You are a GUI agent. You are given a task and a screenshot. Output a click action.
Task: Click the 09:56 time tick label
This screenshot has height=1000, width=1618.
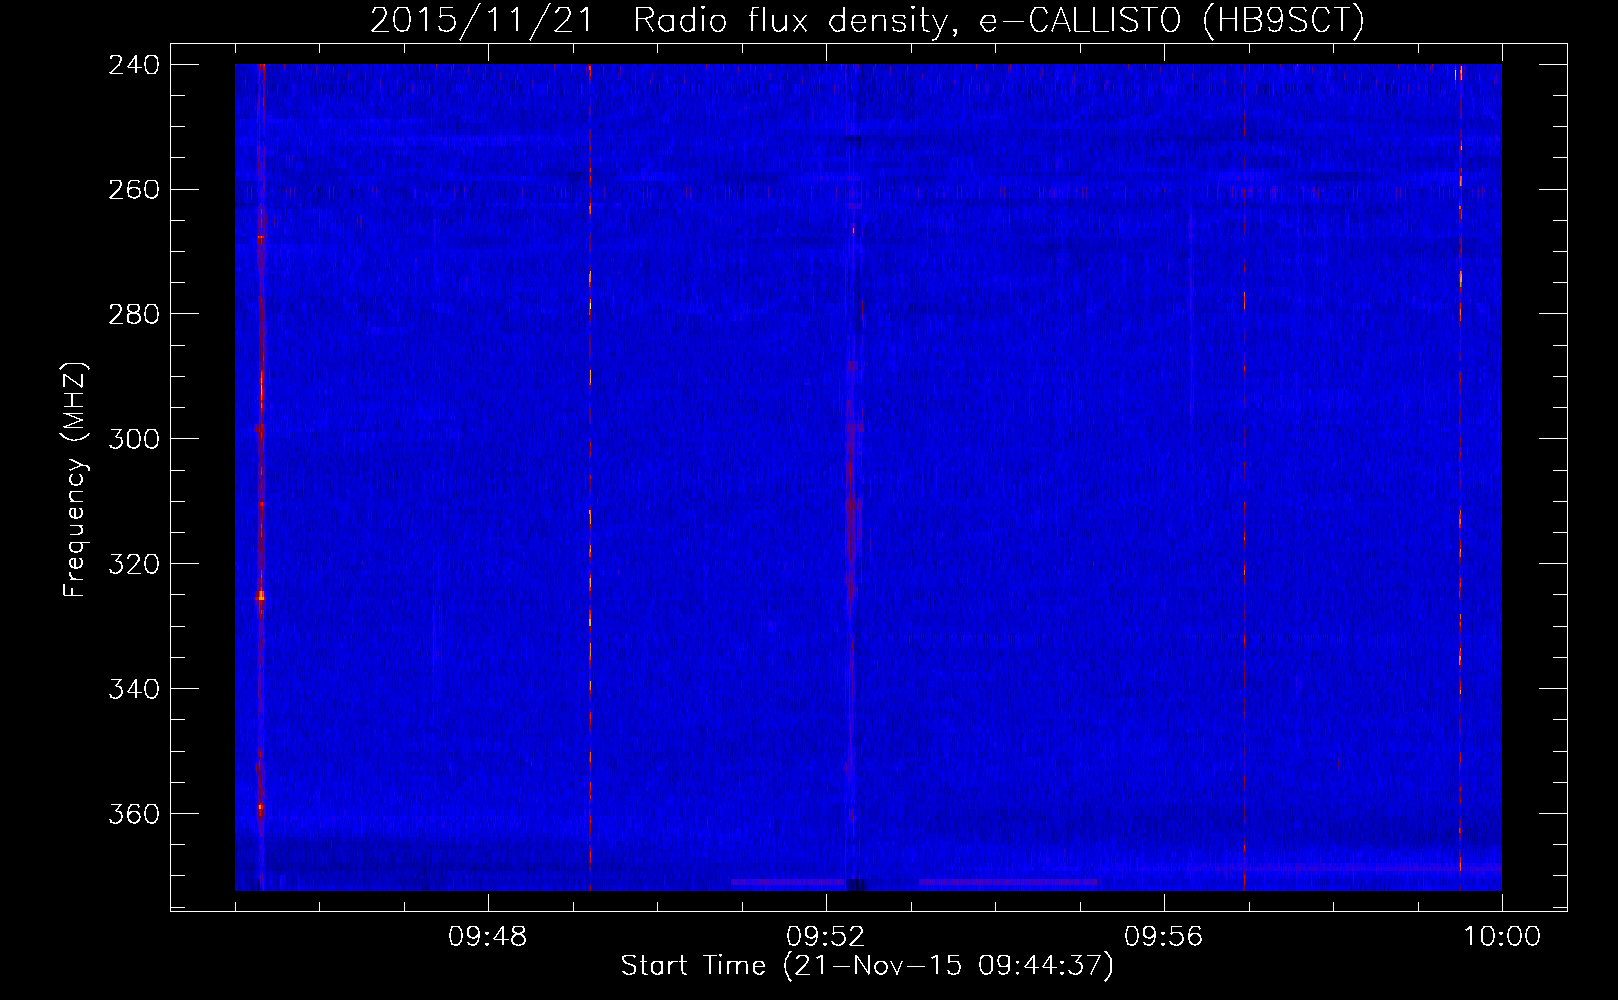point(1164,937)
